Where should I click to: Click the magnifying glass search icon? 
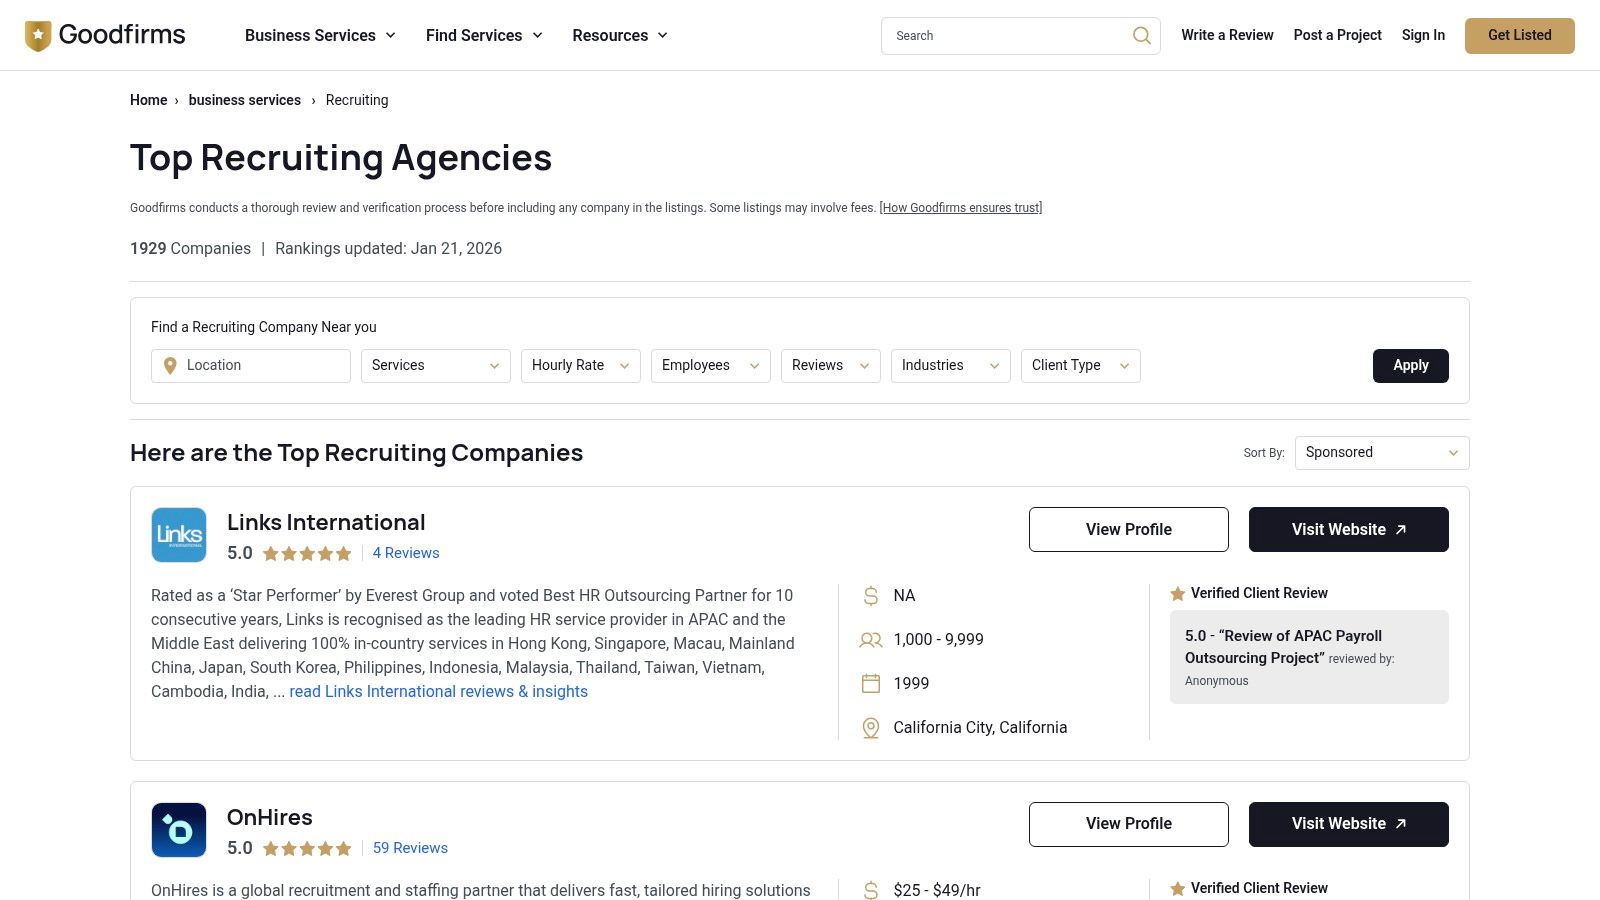pyautogui.click(x=1141, y=35)
